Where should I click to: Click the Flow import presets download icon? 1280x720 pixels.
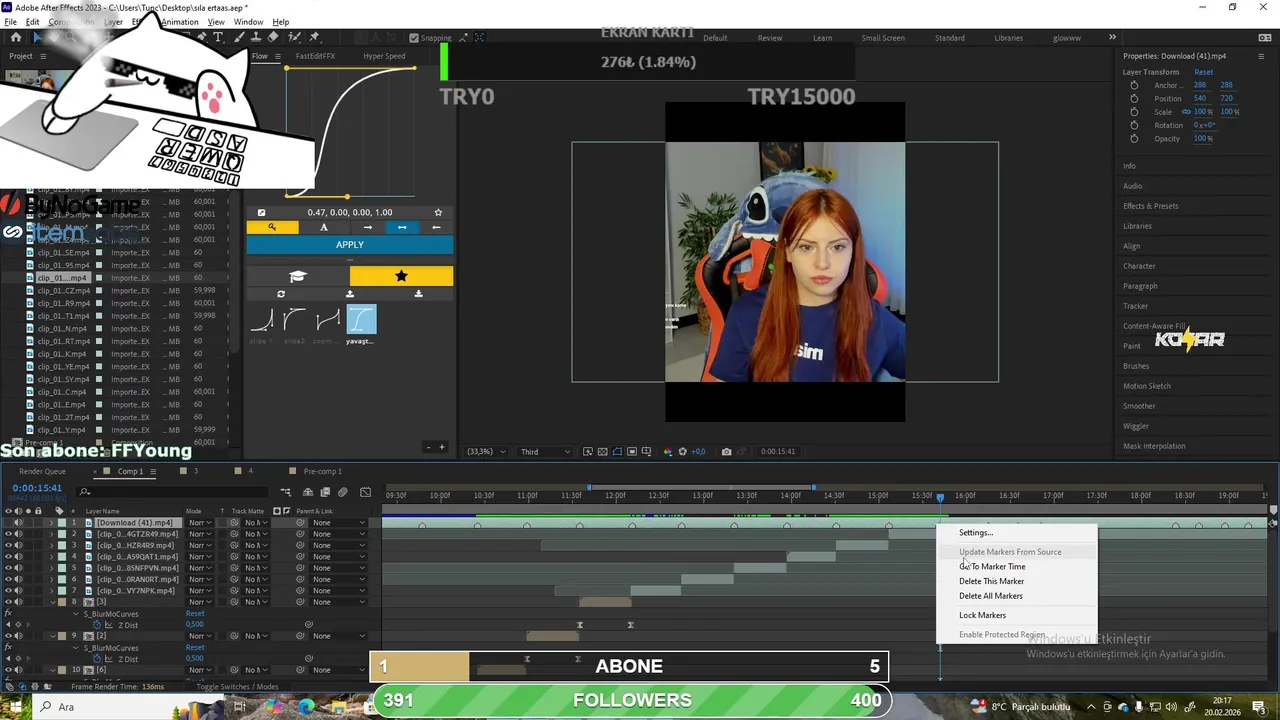[418, 294]
